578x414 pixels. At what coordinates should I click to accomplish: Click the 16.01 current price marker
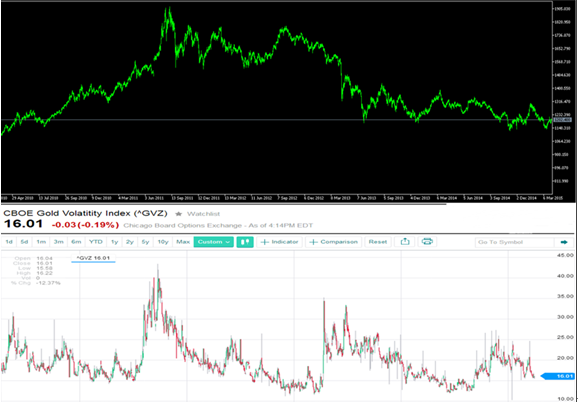(558, 376)
